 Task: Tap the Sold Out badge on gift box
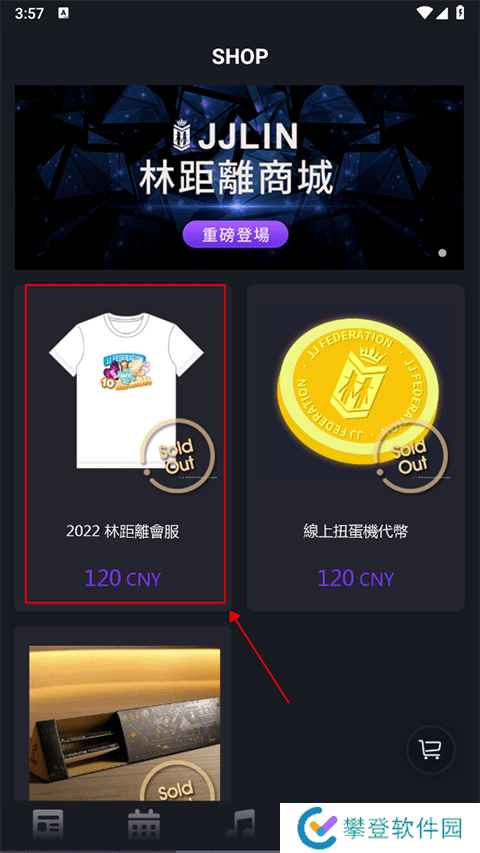(x=178, y=781)
